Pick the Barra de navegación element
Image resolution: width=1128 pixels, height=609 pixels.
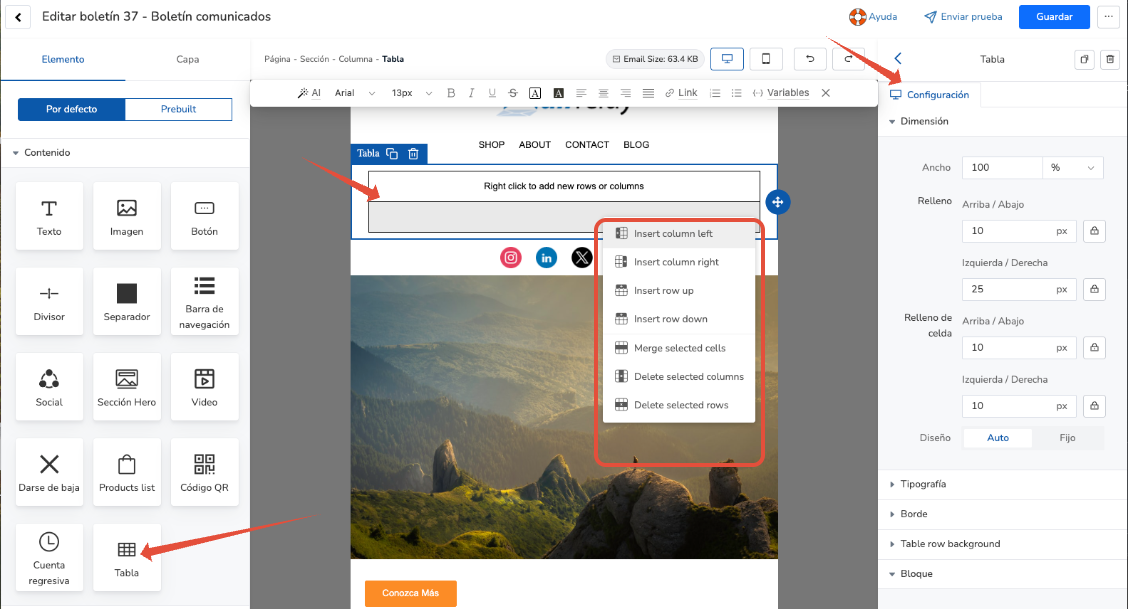(x=204, y=302)
